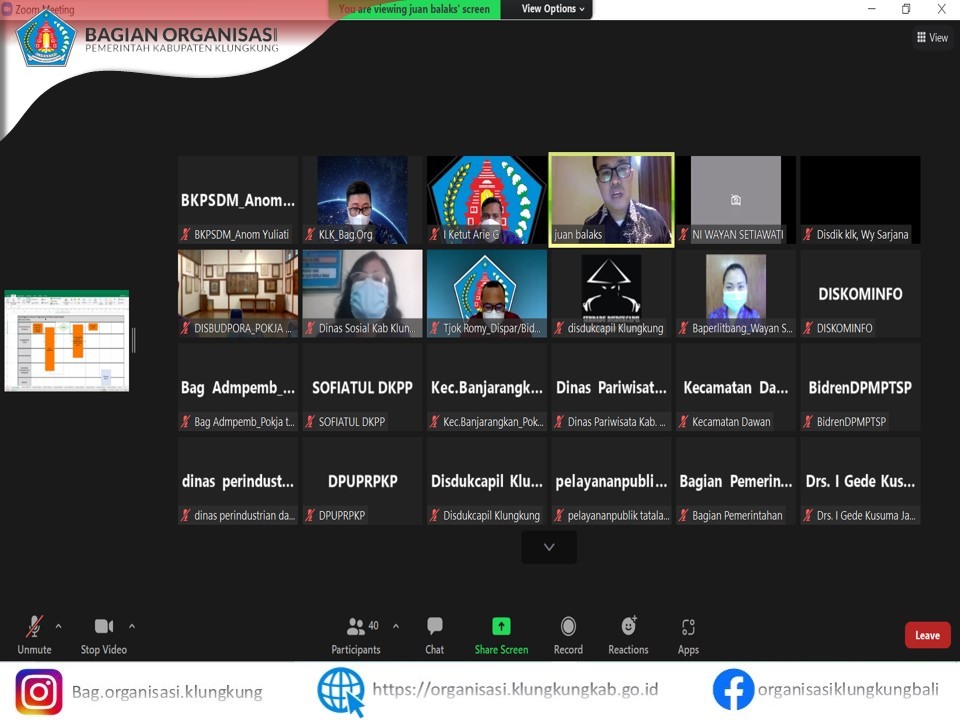The image size is (960, 720).
Task: Expand audio options arrow beside Unmute
Action: tap(58, 626)
